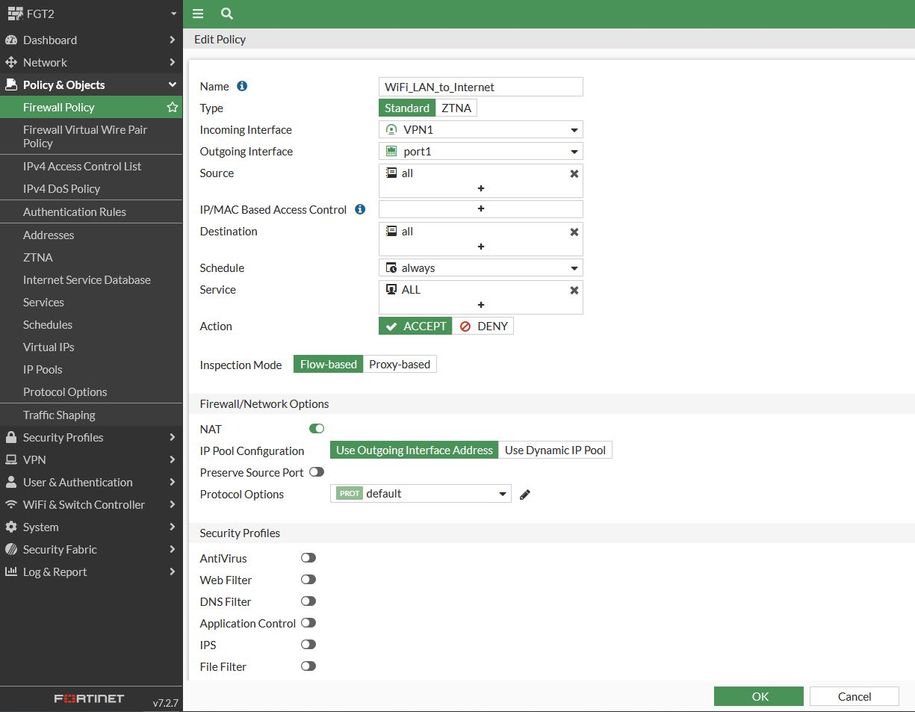This screenshot has height=712, width=915.
Task: Click the WiFi & Switch Controller icon
Action: 11,504
